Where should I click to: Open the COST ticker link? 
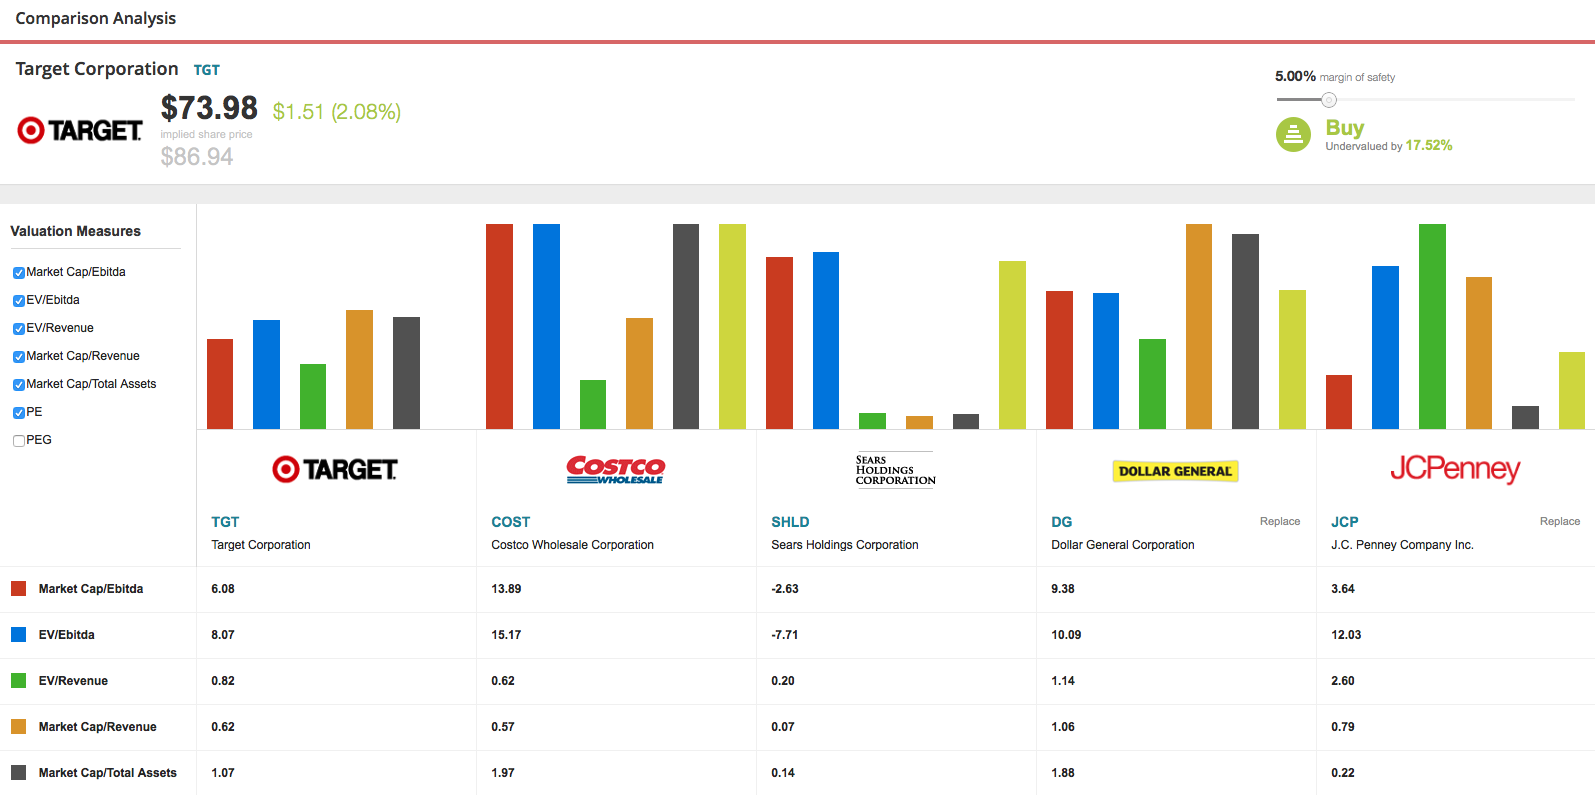pyautogui.click(x=511, y=522)
